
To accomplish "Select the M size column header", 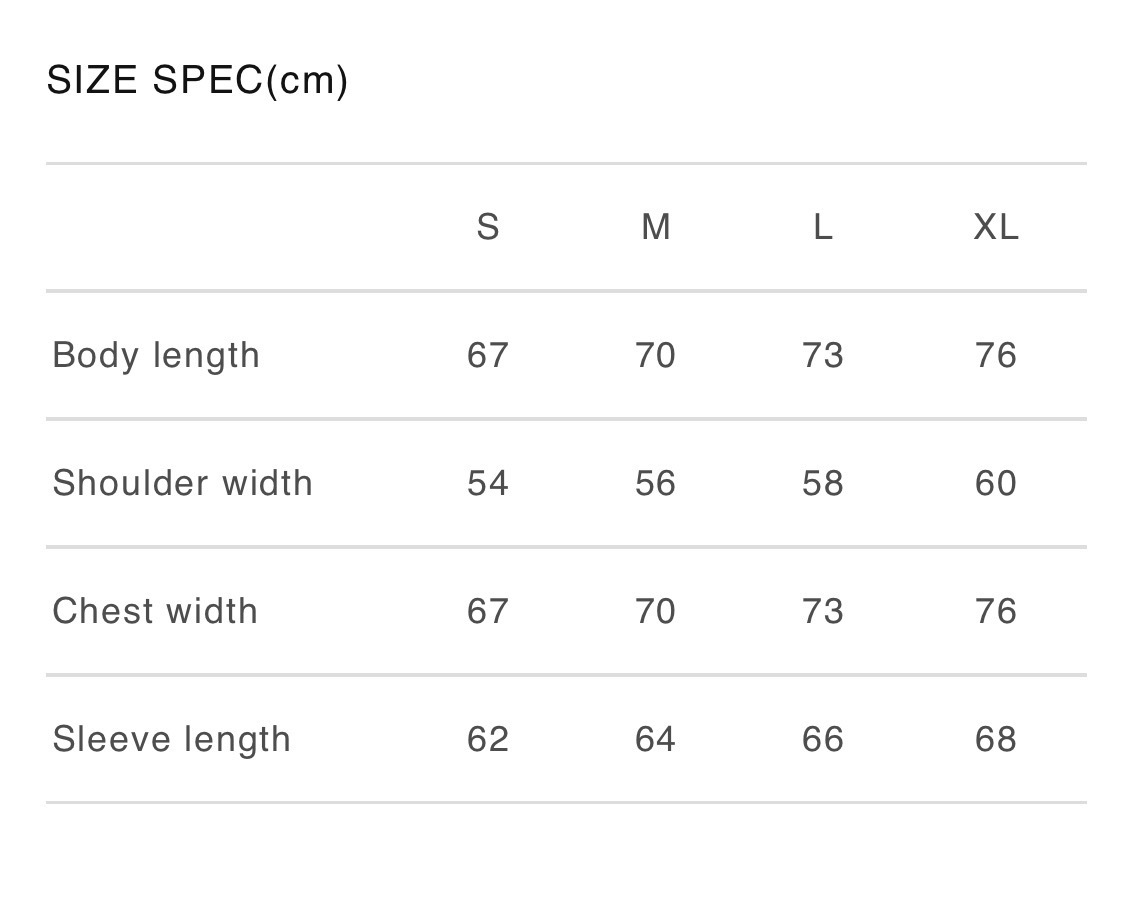I will 655,228.
